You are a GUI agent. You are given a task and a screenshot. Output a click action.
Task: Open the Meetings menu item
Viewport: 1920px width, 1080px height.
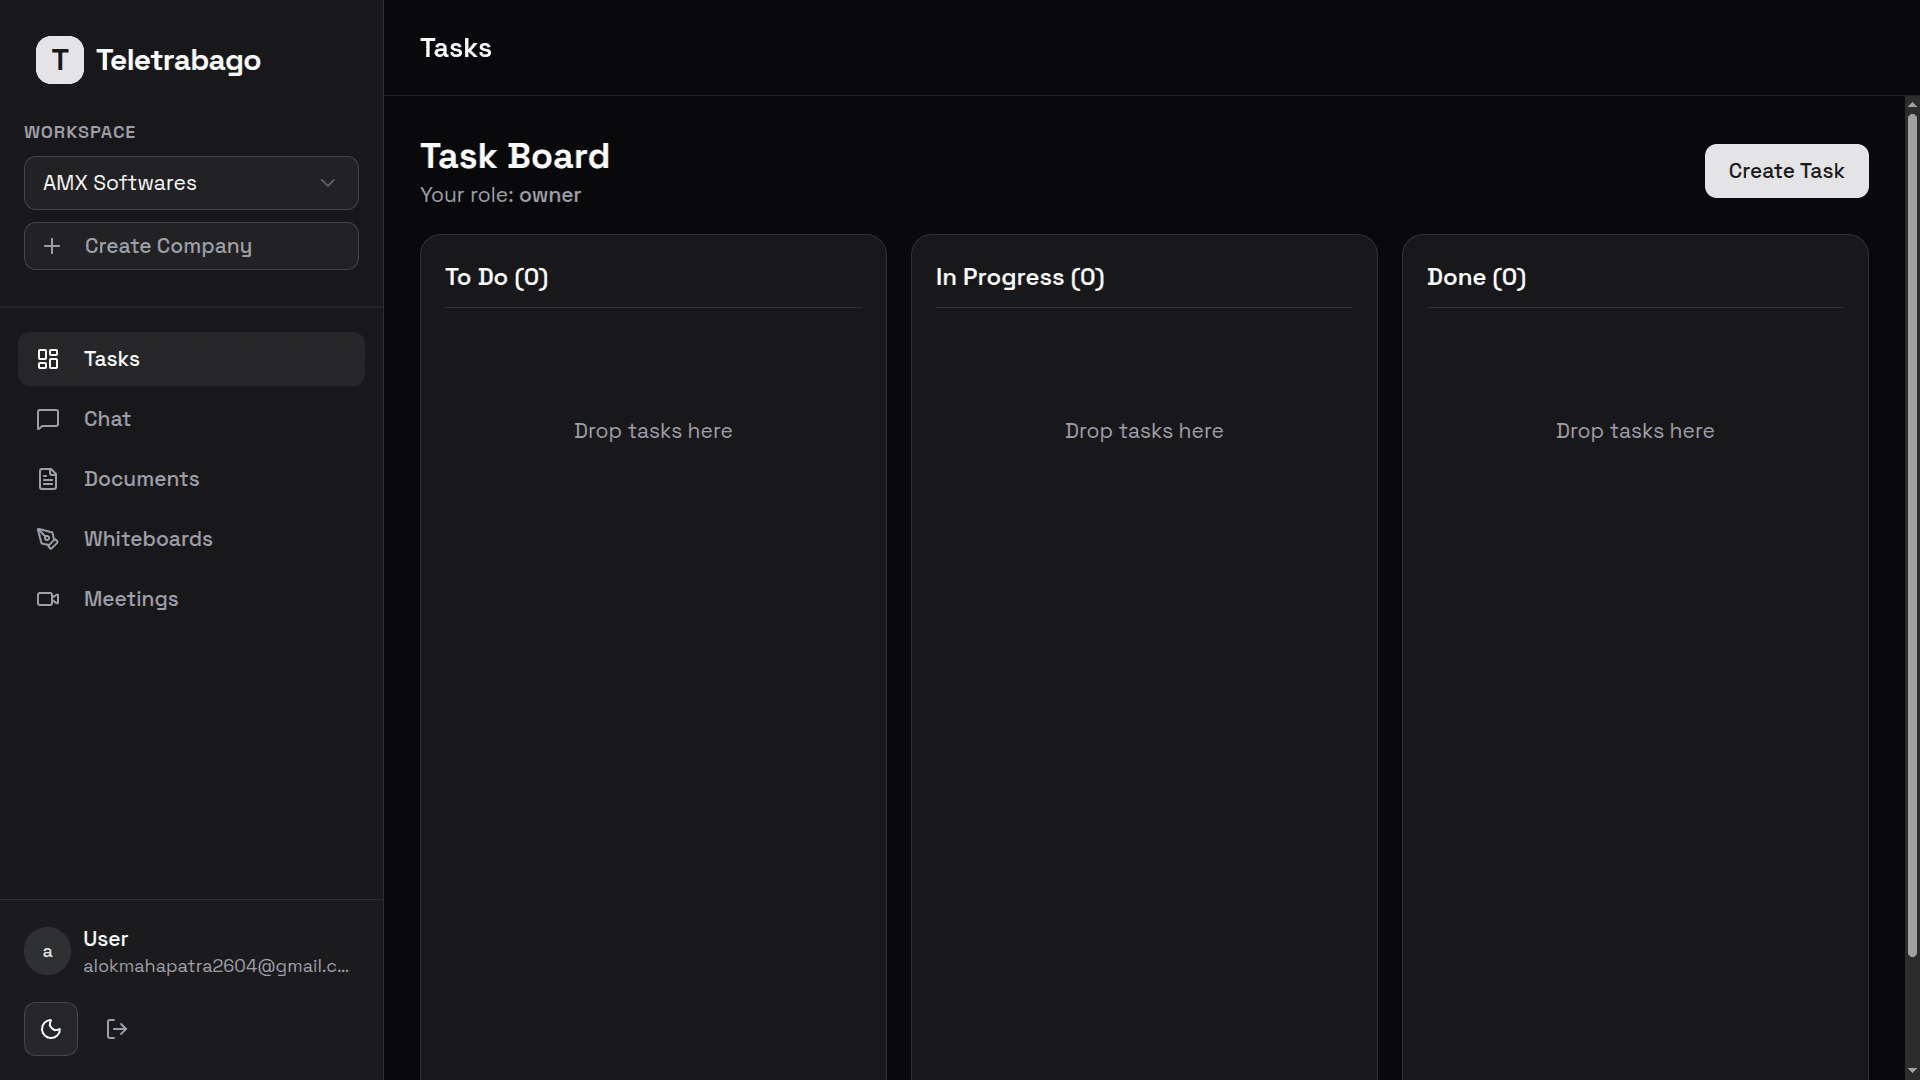(131, 599)
